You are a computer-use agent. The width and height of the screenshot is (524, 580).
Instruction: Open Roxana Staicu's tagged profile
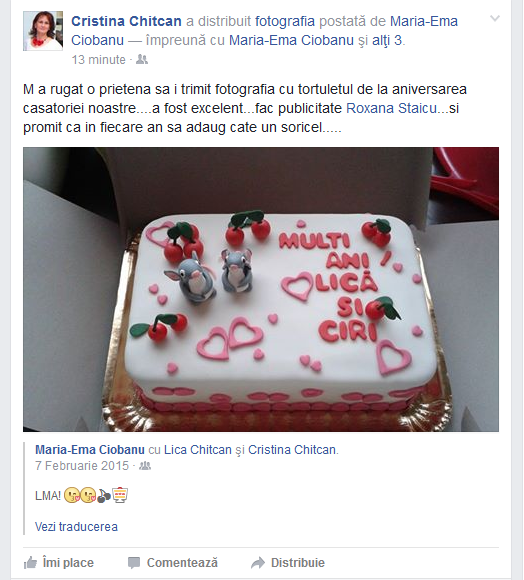coord(392,108)
